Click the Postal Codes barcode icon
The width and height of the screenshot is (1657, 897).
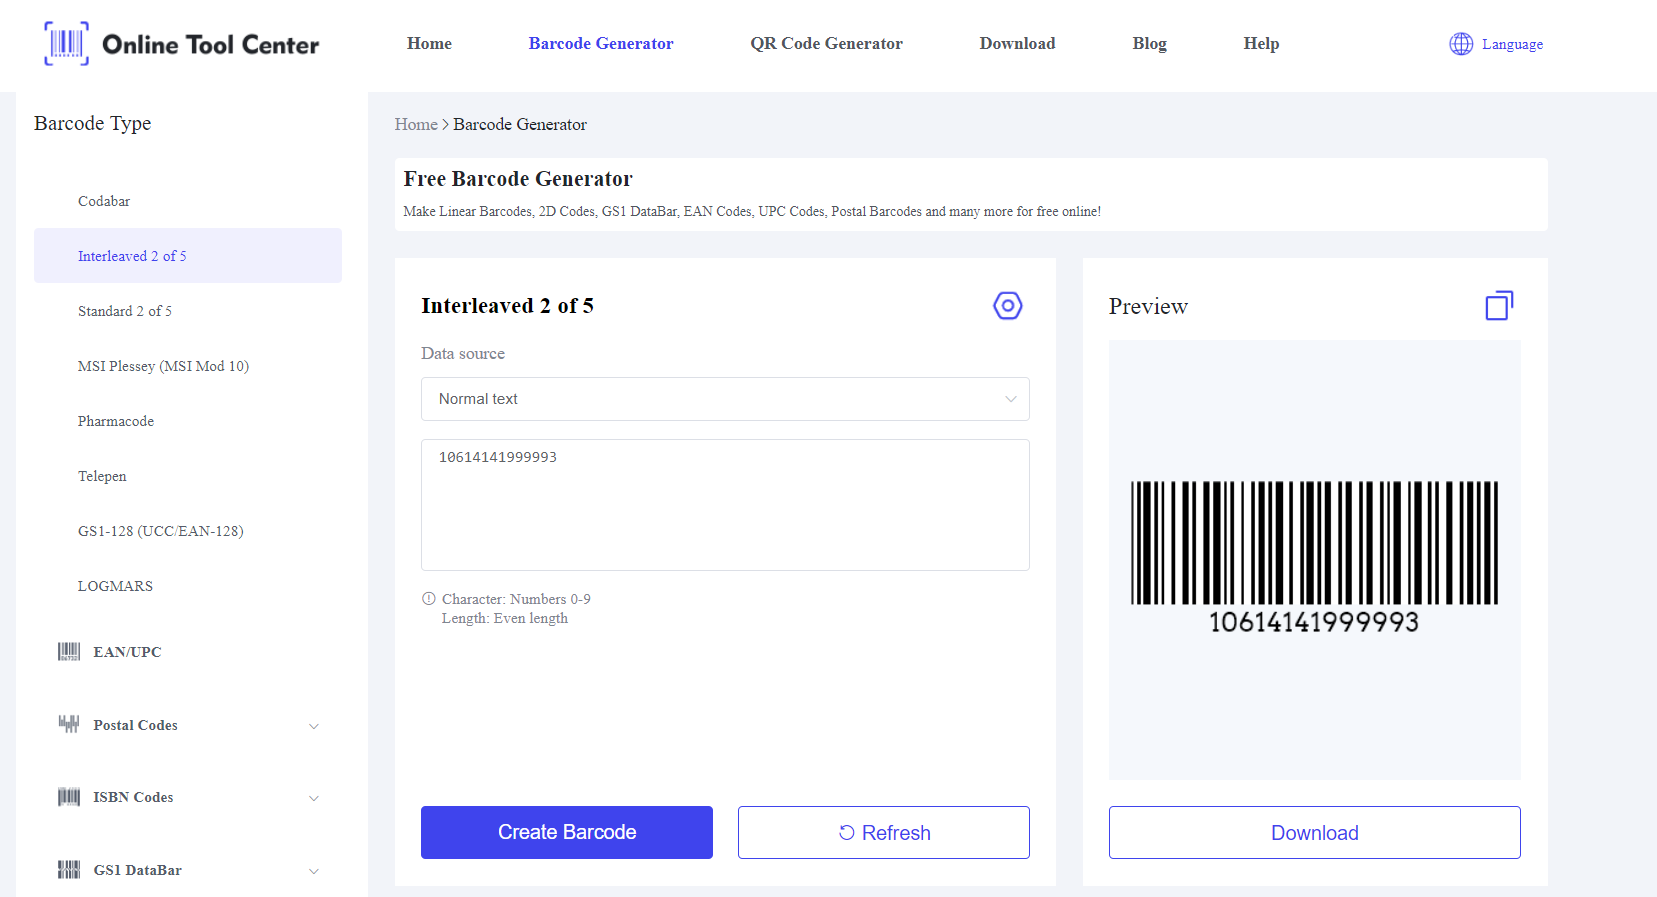point(69,724)
